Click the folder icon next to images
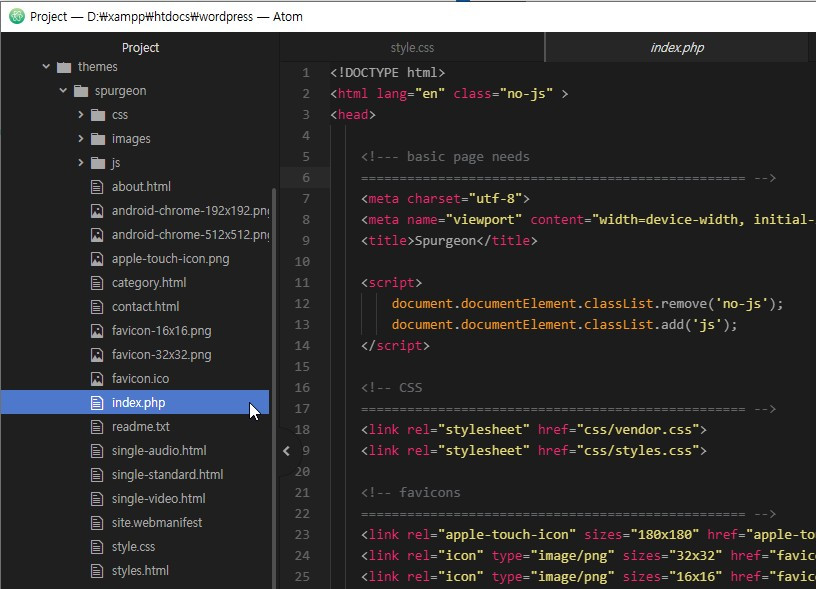816x589 pixels. coord(97,139)
